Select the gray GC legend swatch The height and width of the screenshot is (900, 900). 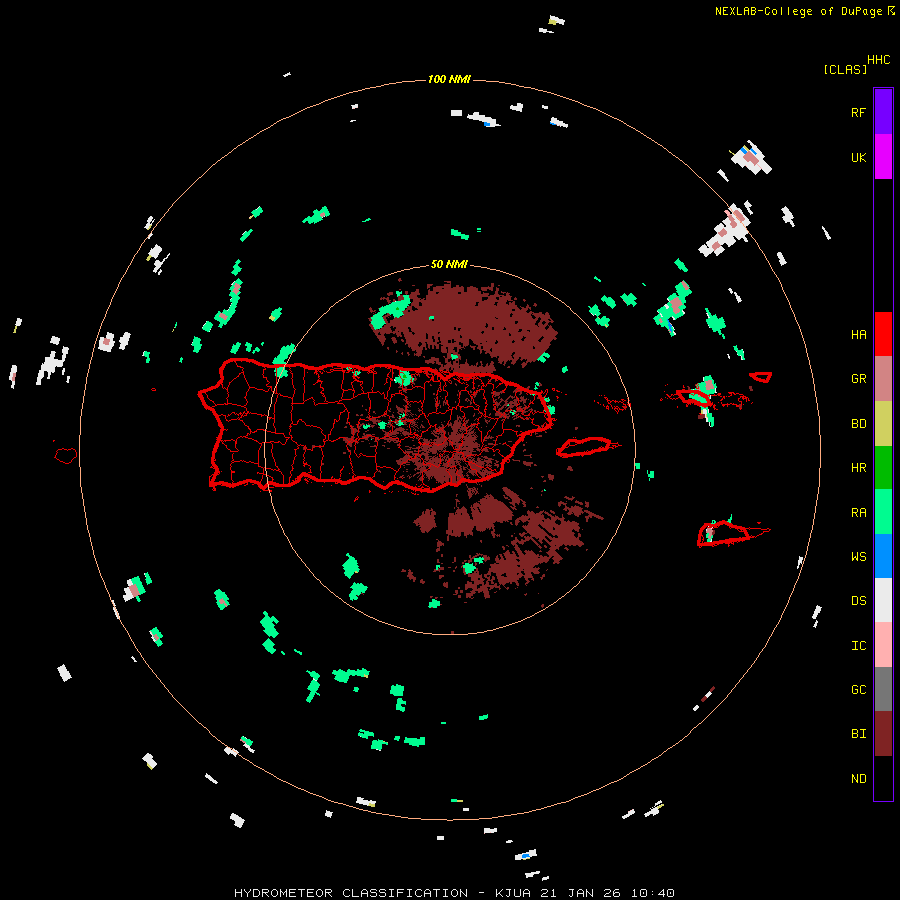883,689
